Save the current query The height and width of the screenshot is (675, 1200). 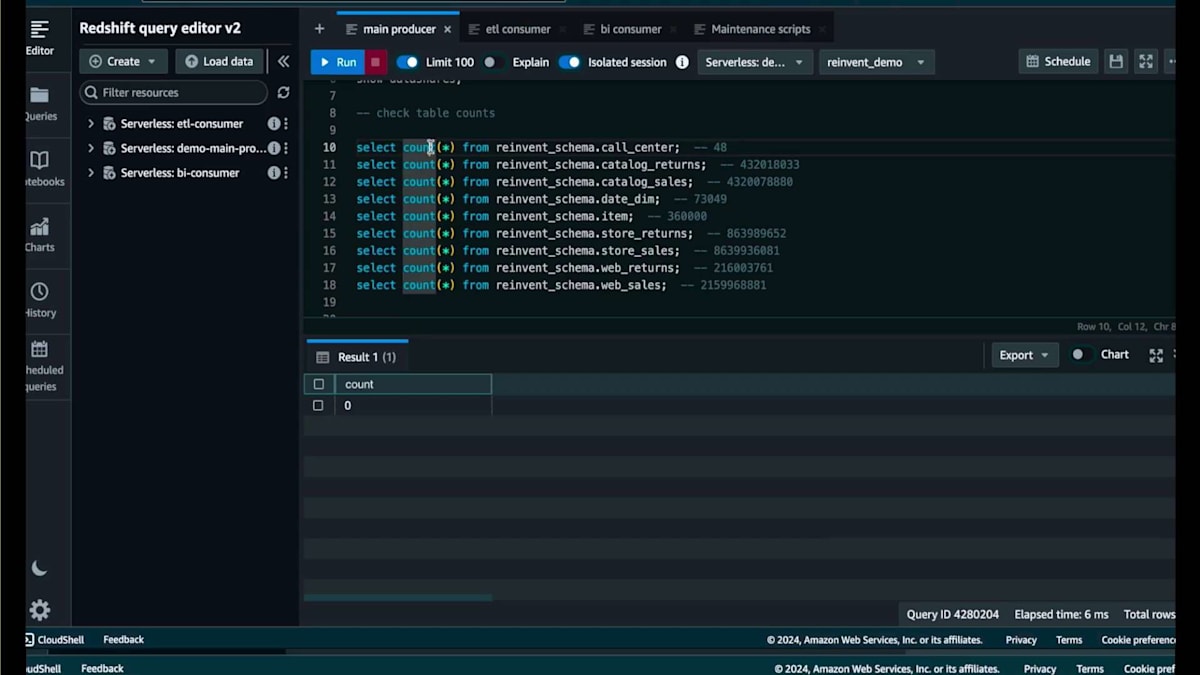(1116, 62)
